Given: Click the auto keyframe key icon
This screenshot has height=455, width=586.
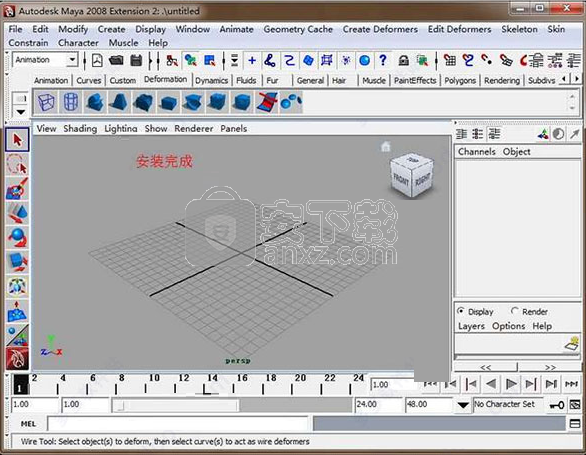Looking at the screenshot, I should 556,405.
